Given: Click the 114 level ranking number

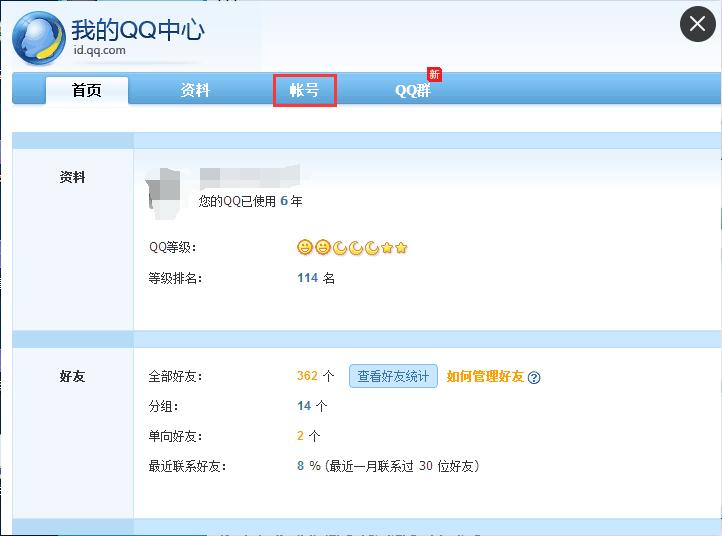Looking at the screenshot, I should coord(308,278).
